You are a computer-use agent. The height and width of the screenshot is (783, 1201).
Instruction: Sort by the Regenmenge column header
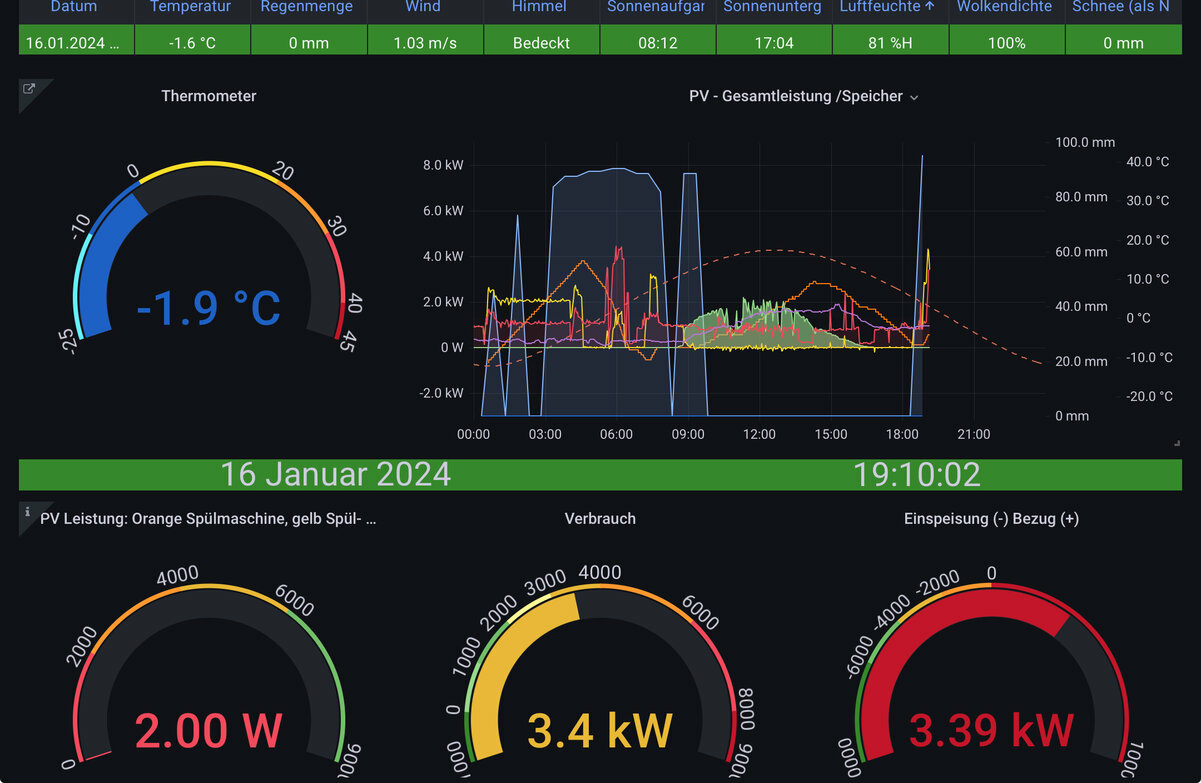(306, 7)
